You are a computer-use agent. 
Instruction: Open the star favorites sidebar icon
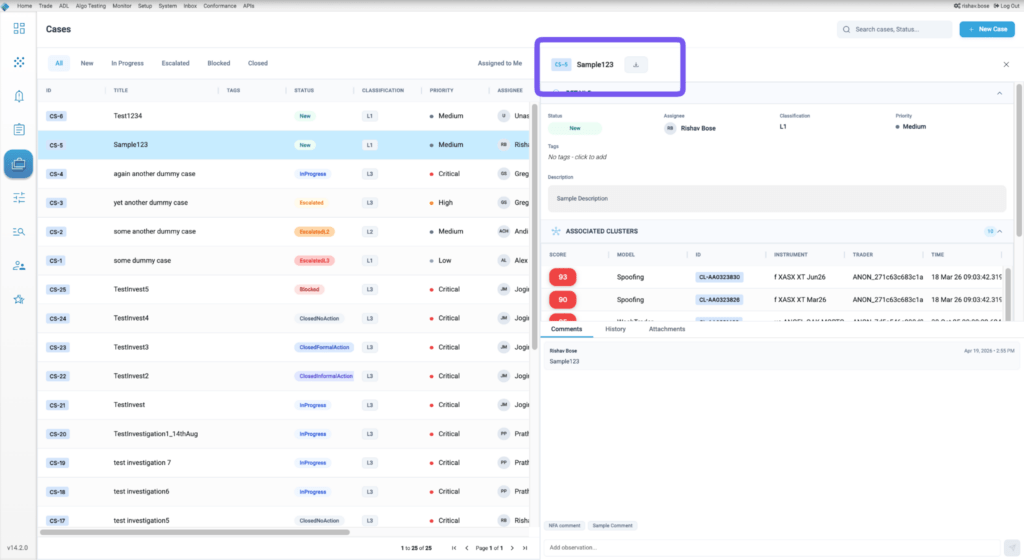(19, 300)
